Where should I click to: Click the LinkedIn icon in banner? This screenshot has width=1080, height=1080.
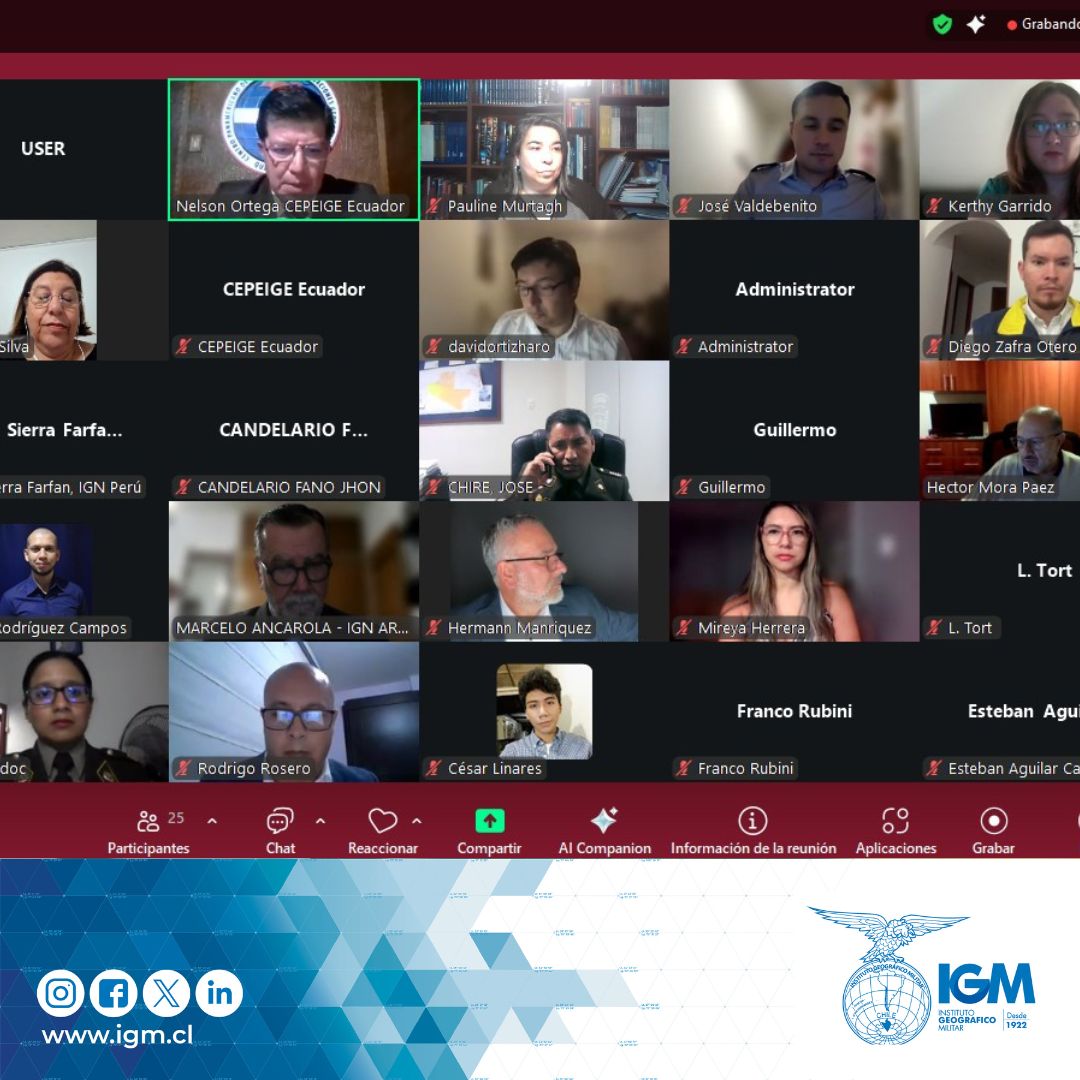click(x=220, y=993)
